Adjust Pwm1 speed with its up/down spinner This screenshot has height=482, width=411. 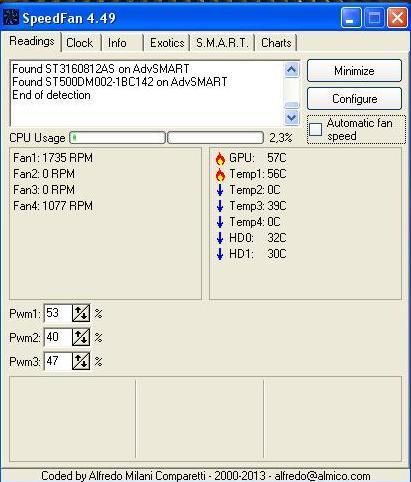coord(81,313)
